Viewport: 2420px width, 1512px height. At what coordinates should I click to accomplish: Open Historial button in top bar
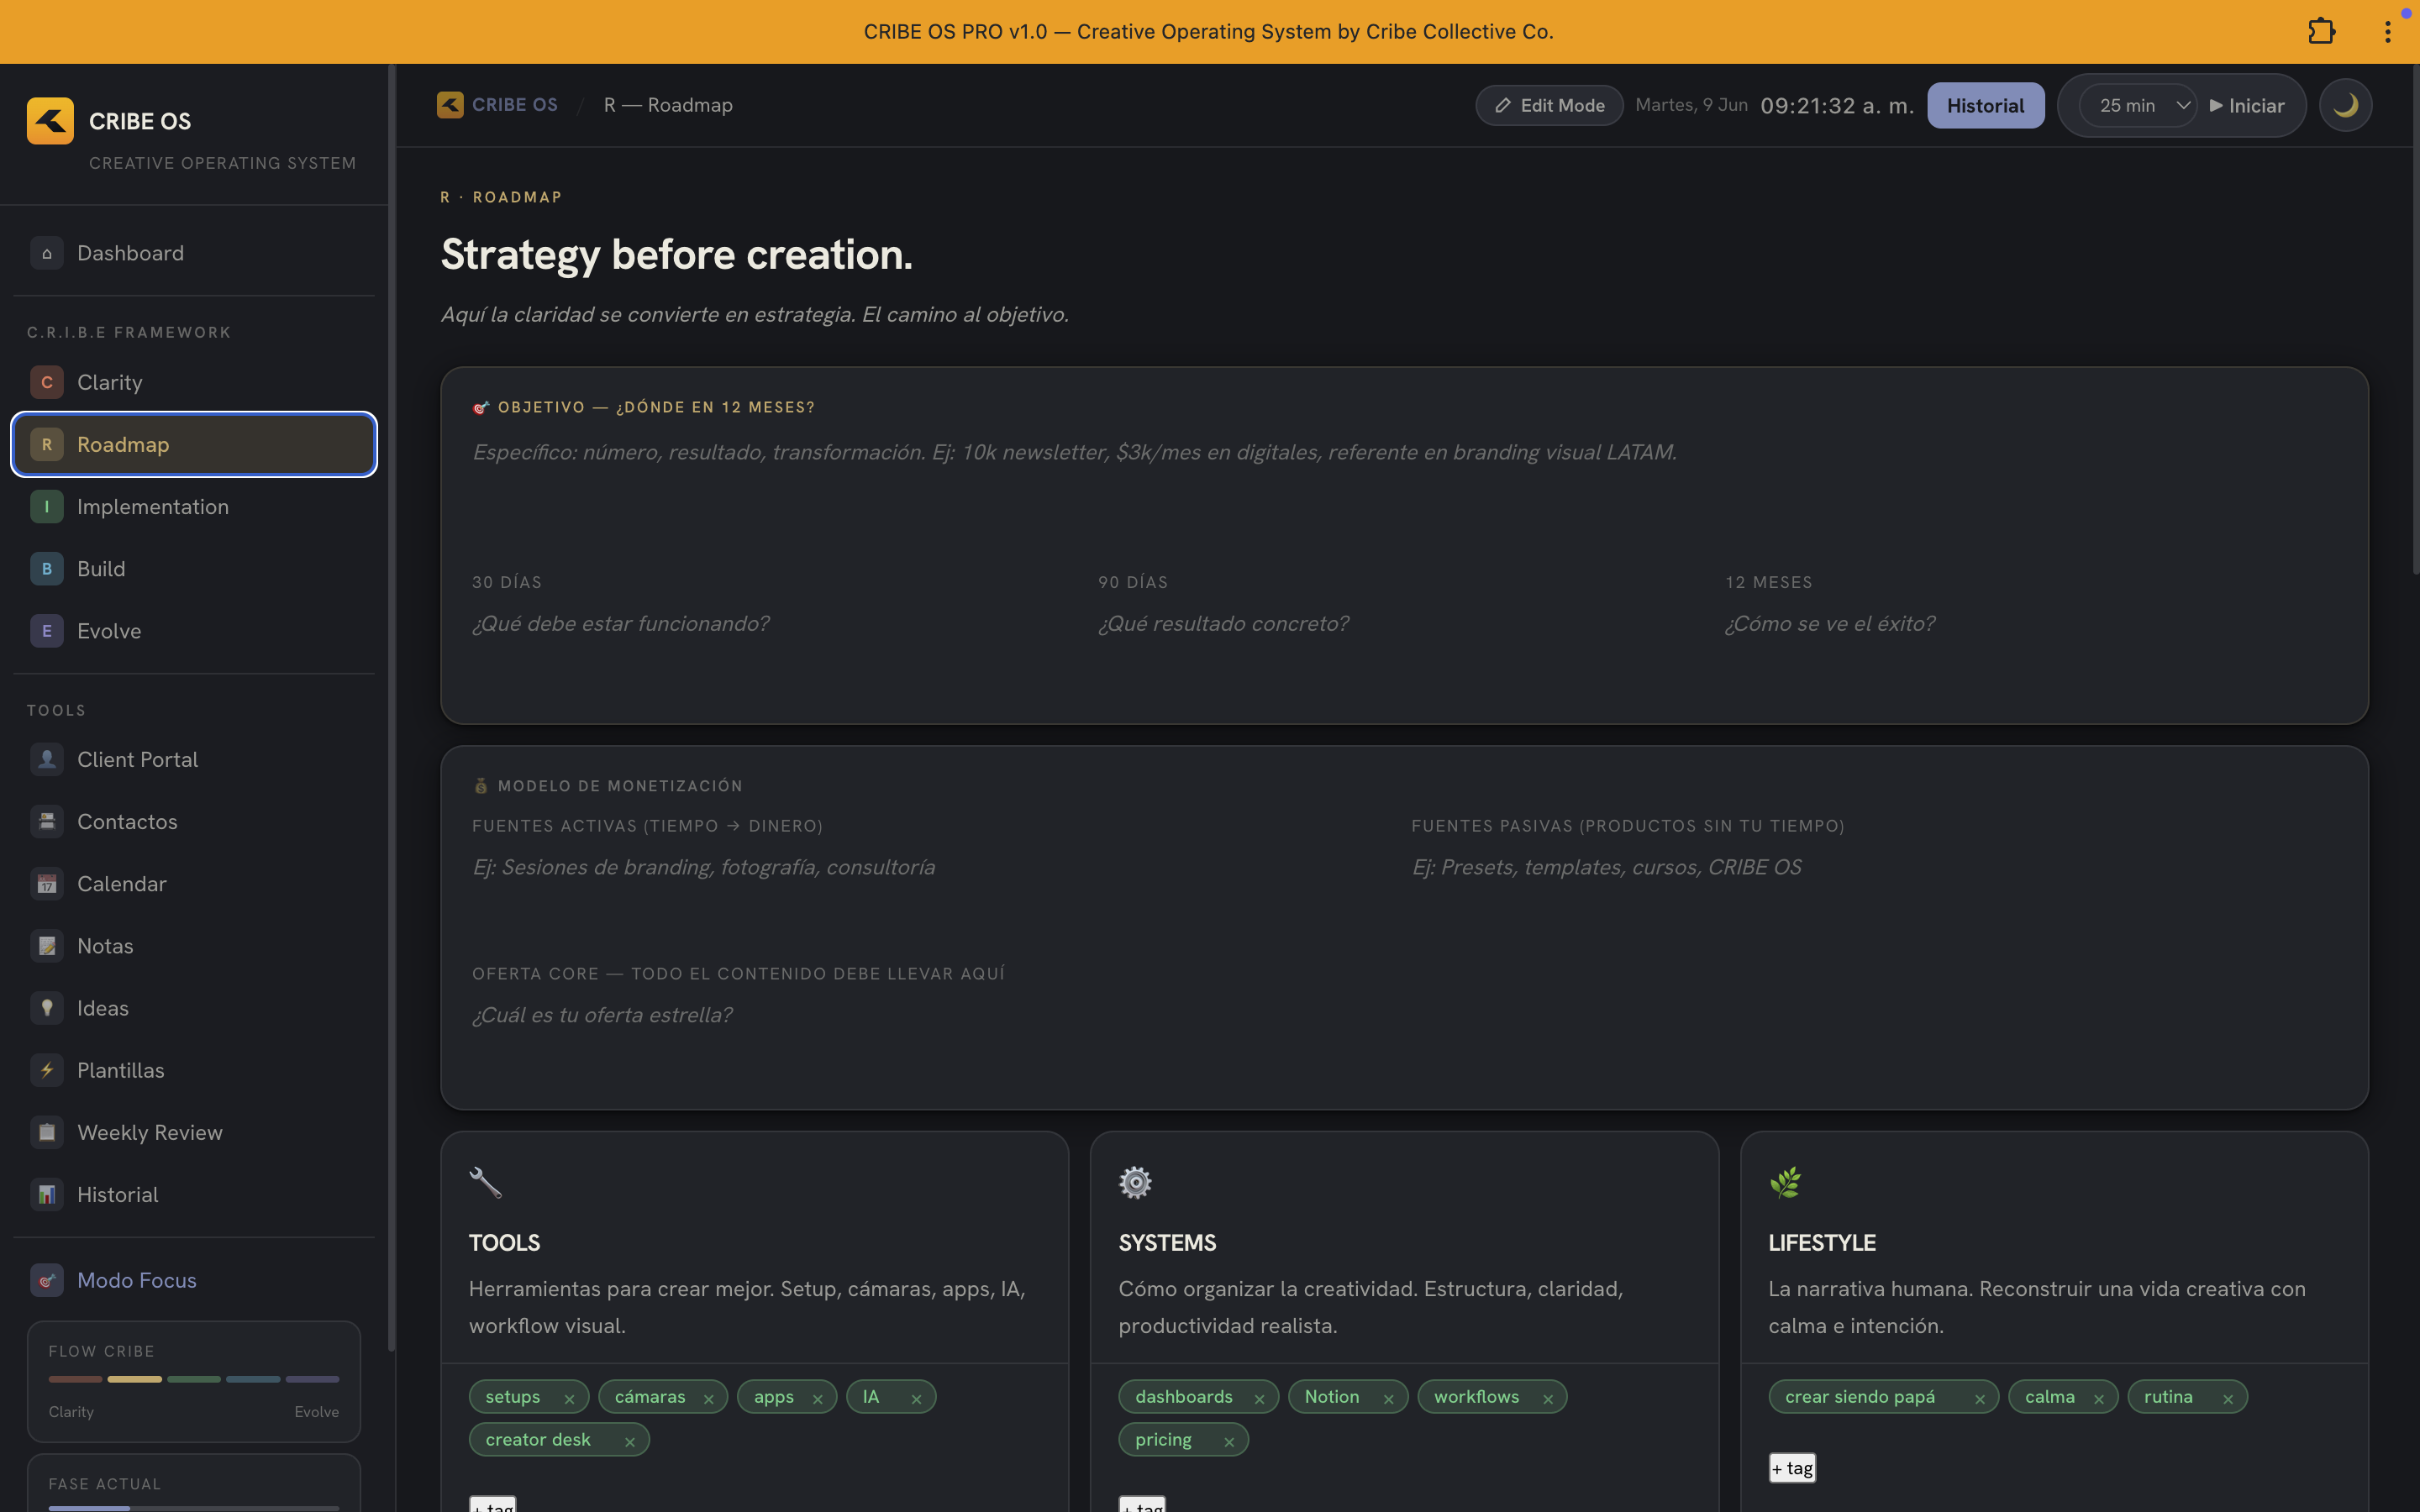1985,105
